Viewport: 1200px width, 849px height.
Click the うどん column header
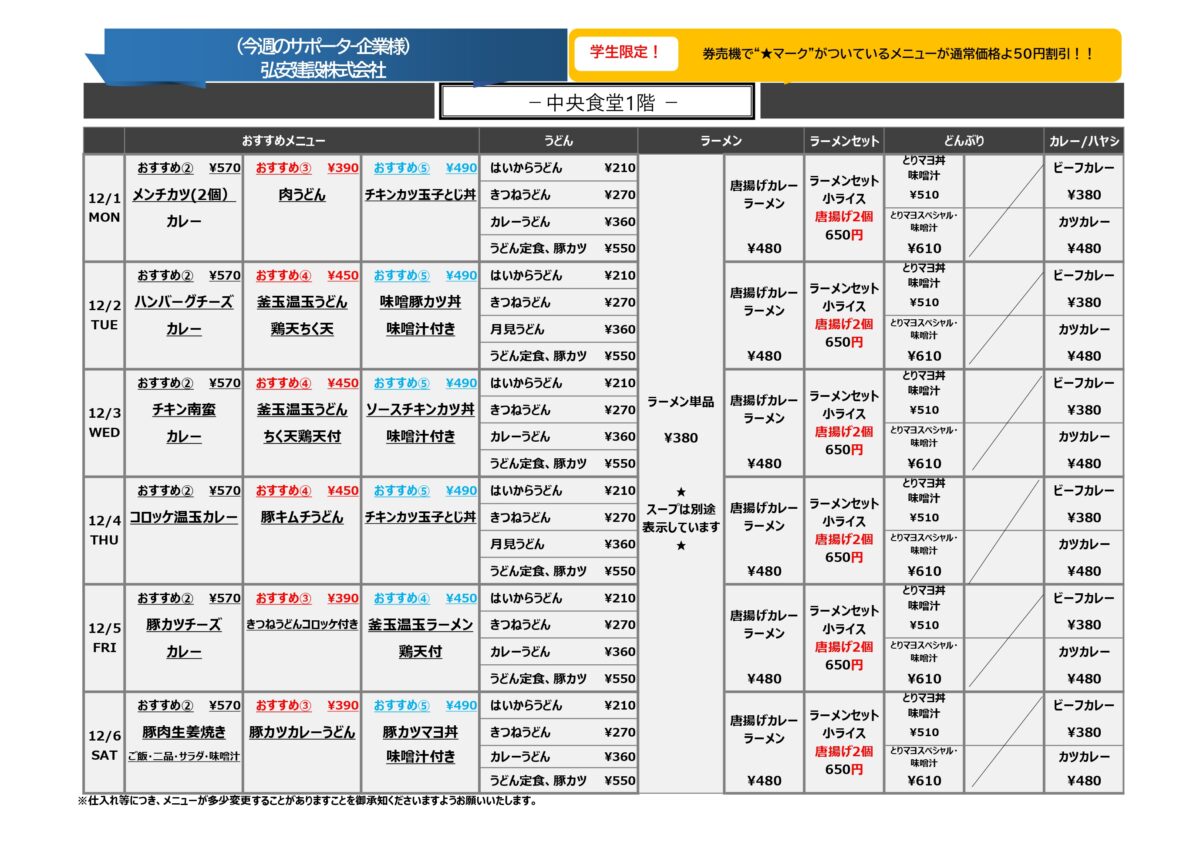558,141
